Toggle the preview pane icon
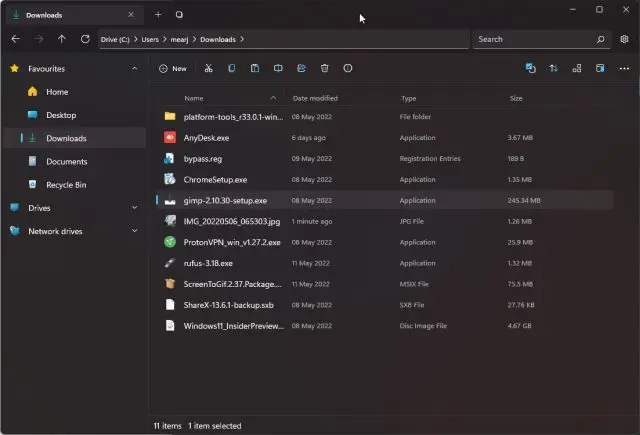The width and height of the screenshot is (640, 435). point(600,69)
